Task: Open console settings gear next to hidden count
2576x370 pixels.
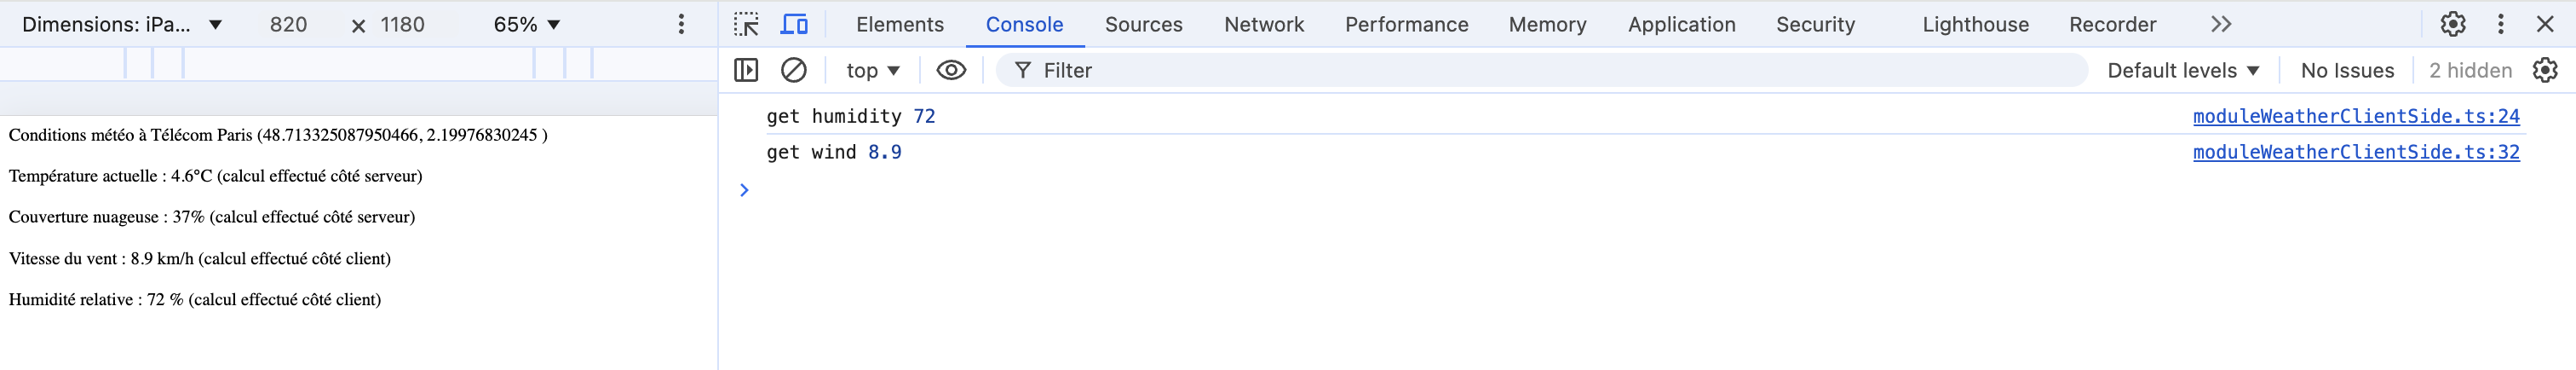Action: 2545,70
